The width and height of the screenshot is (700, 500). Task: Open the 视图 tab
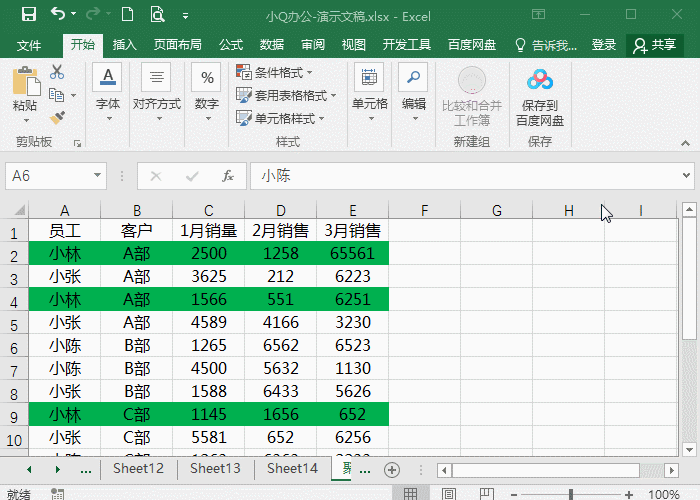click(354, 45)
